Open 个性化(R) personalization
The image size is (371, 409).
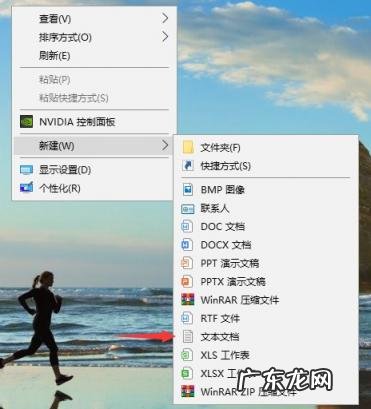point(94,188)
